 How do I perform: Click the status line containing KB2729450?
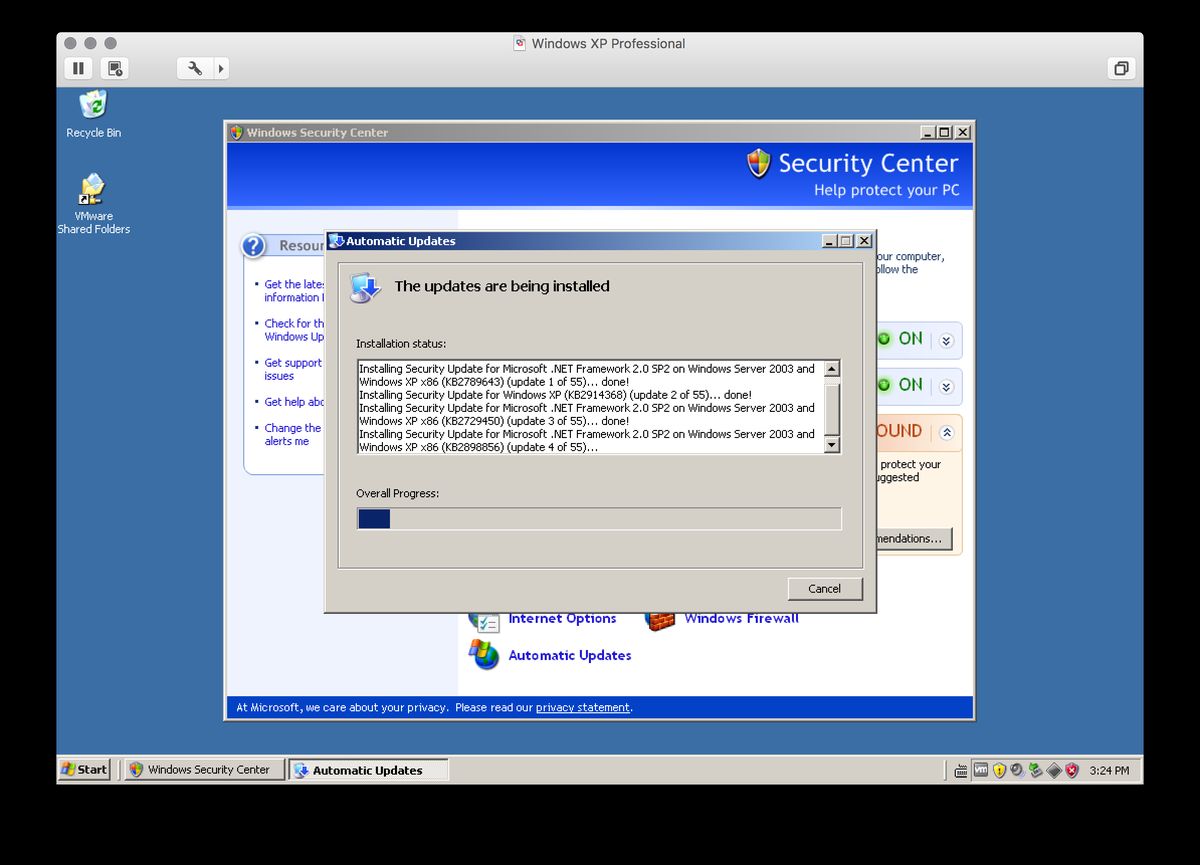coord(587,414)
